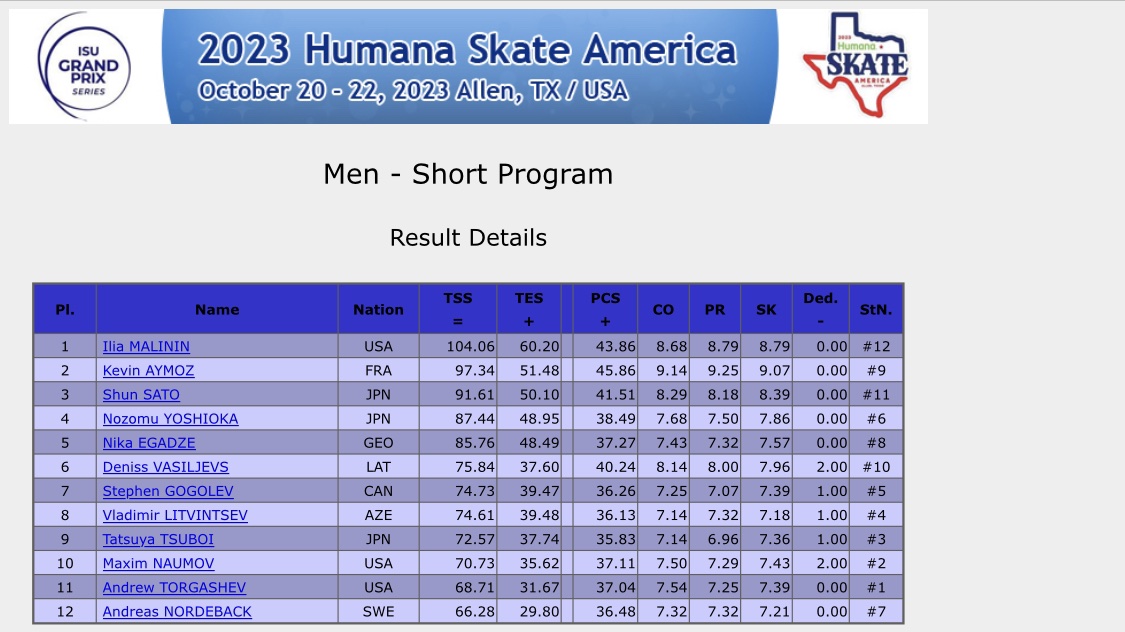This screenshot has height=632, width=1125.
Task: Select the Deniss VASILJEVS link
Action: [166, 467]
